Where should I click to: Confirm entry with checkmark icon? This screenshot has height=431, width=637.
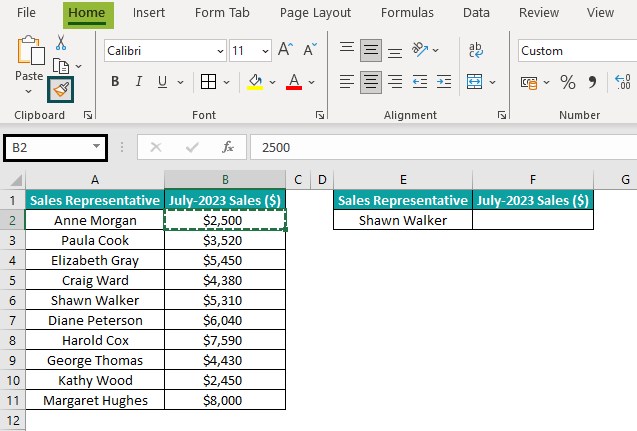point(192,147)
